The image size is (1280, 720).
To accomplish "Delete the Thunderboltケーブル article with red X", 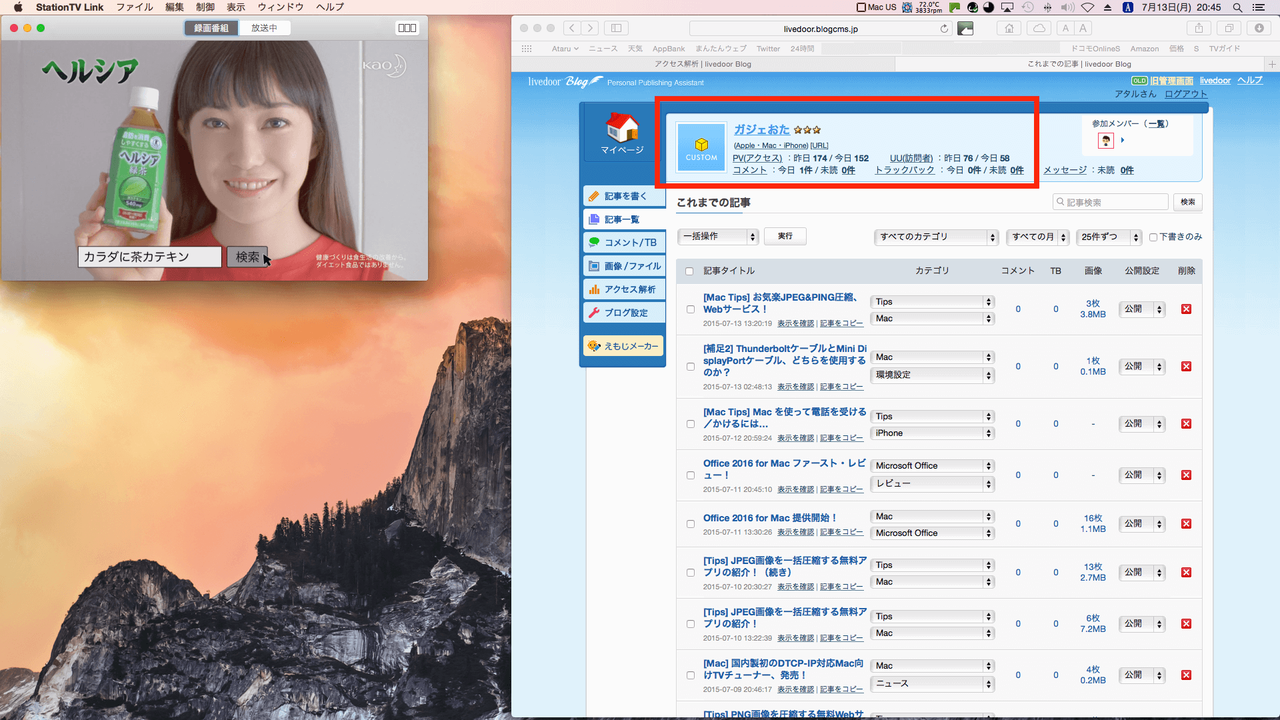I will pos(1186,366).
